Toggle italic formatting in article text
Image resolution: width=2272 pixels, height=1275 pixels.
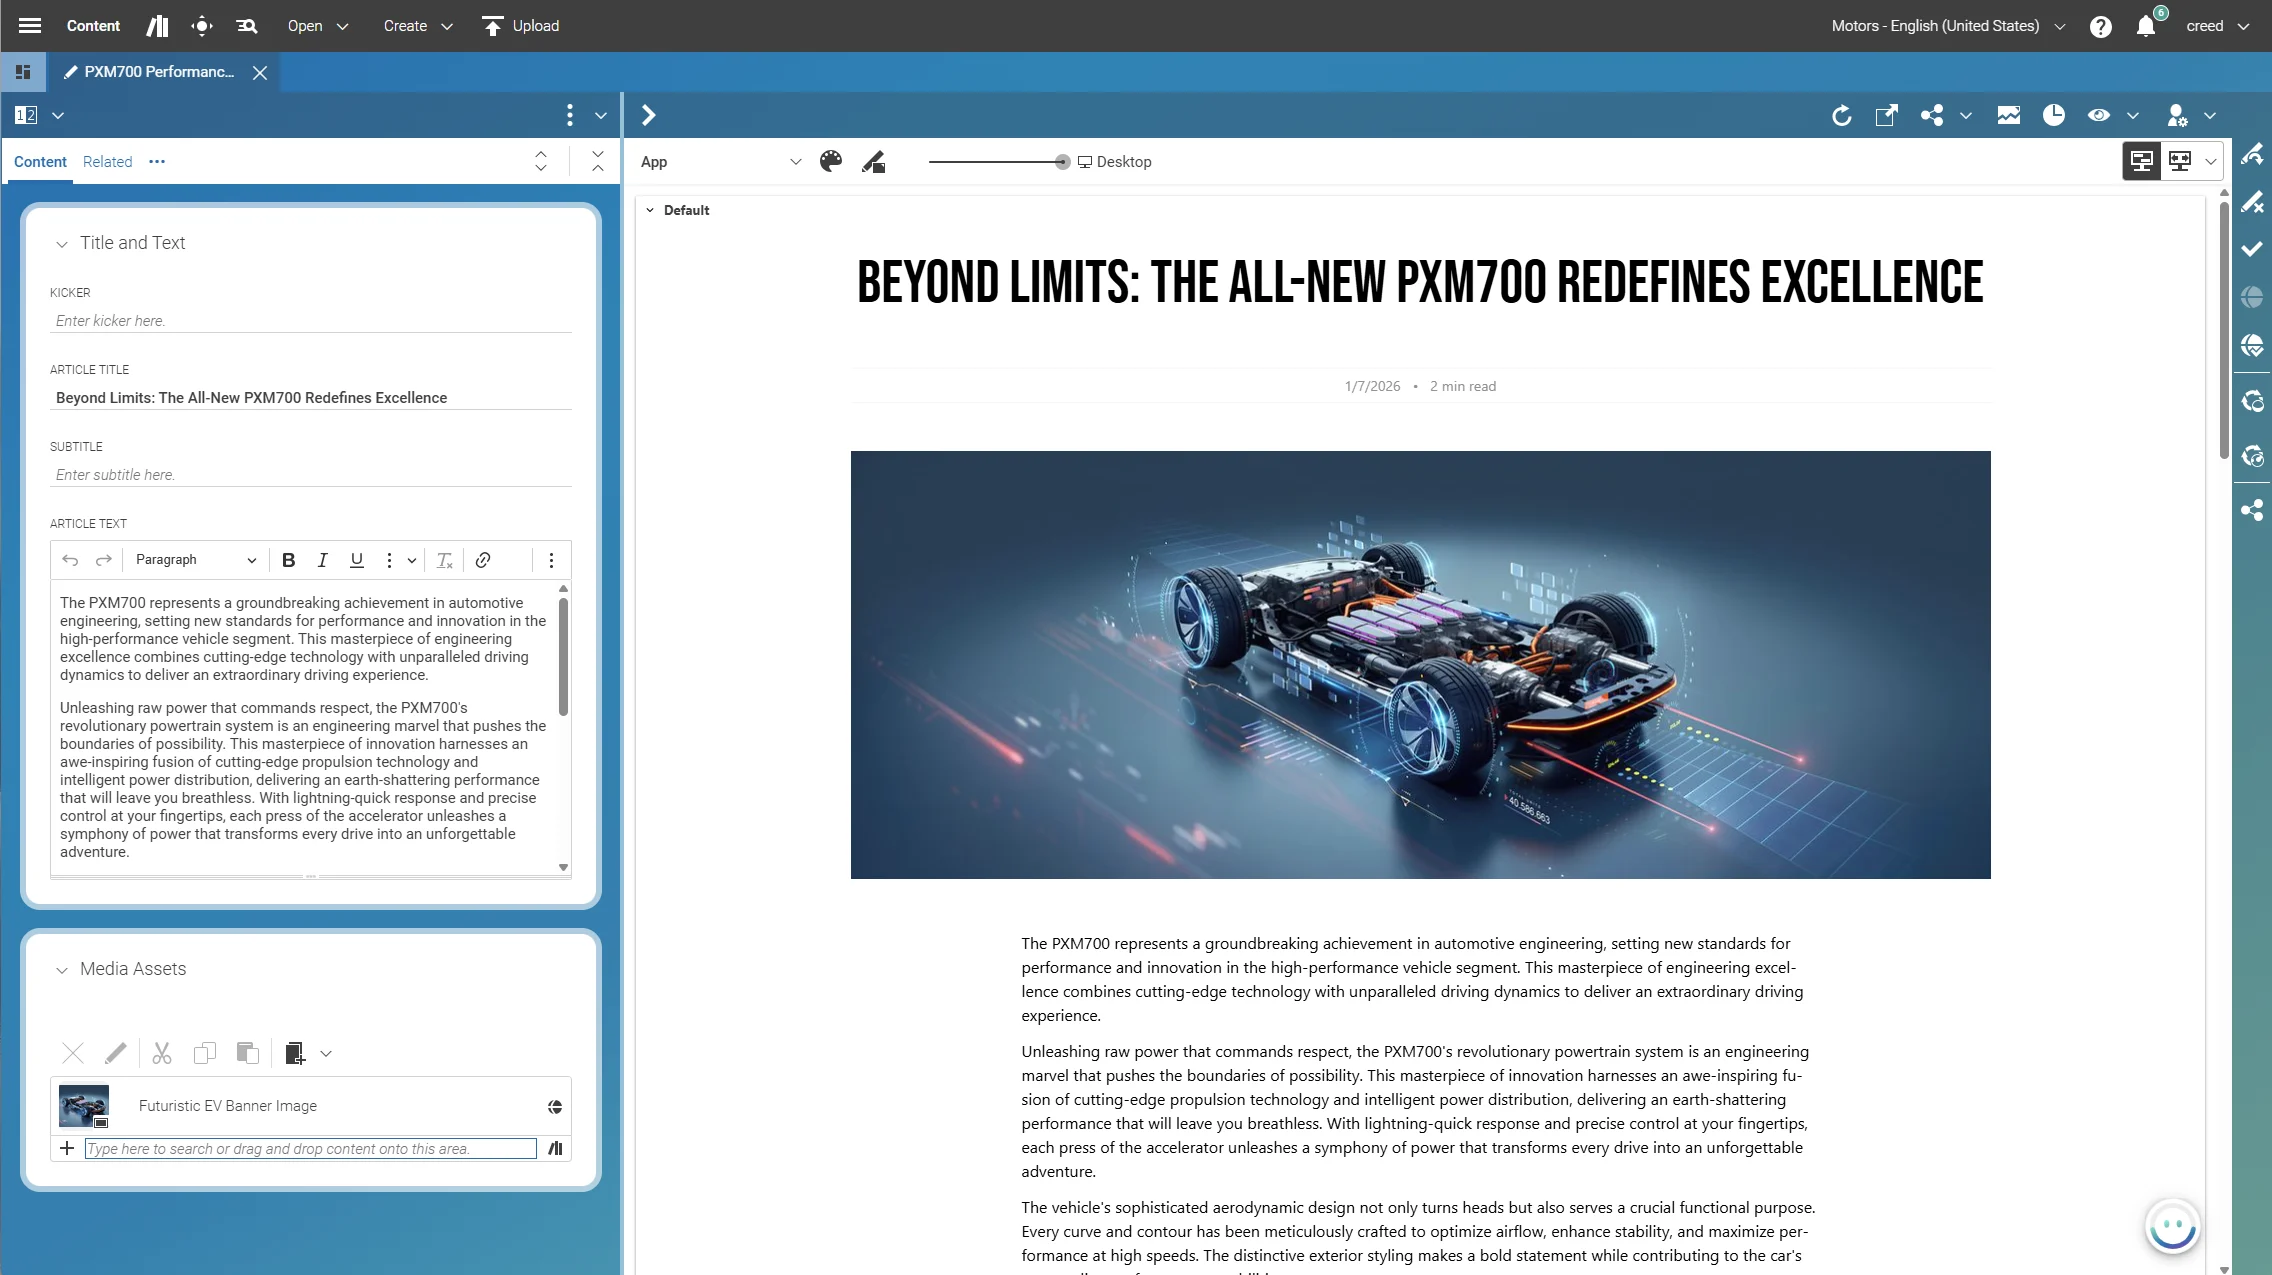[322, 560]
